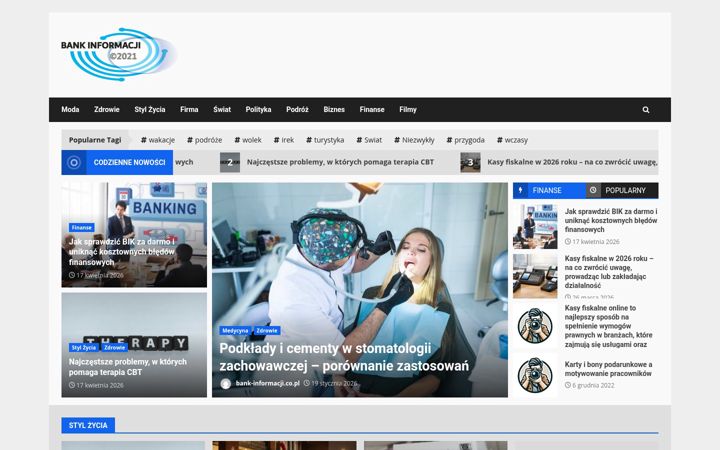Open Styl Życia menu item

150,109
